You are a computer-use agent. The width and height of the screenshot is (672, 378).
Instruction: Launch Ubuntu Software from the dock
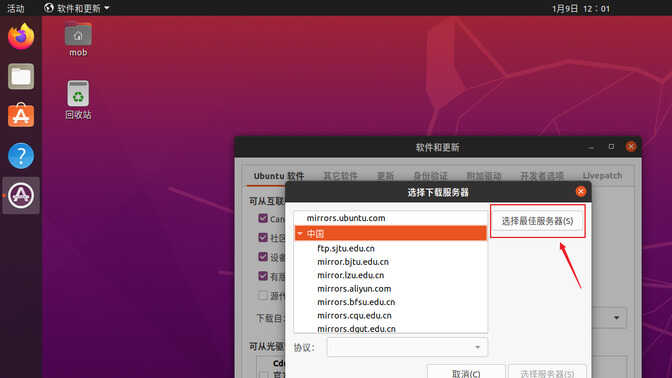pos(21,116)
